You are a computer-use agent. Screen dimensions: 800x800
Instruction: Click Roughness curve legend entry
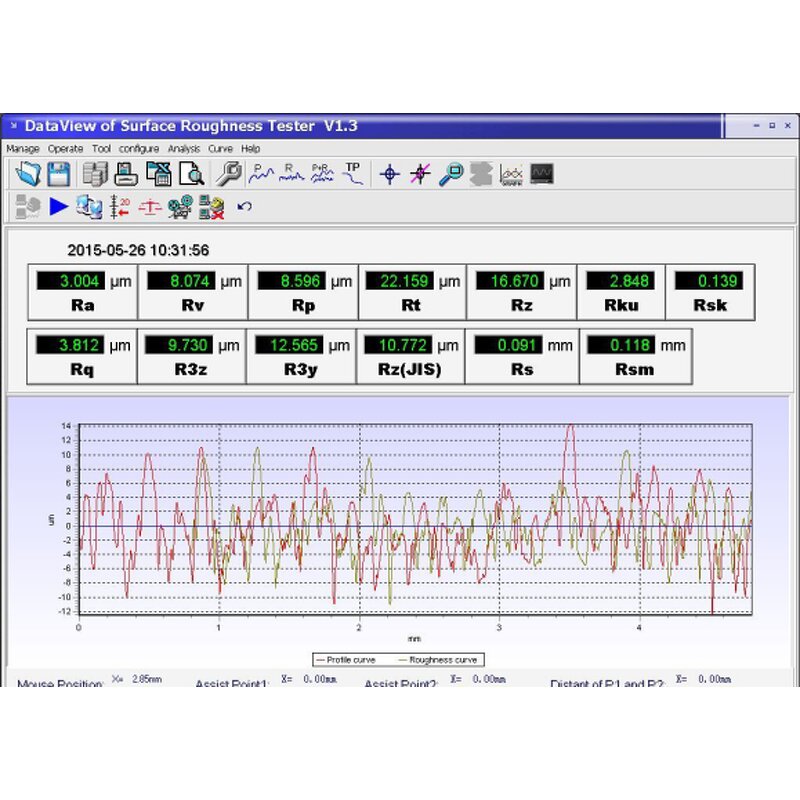(x=439, y=660)
